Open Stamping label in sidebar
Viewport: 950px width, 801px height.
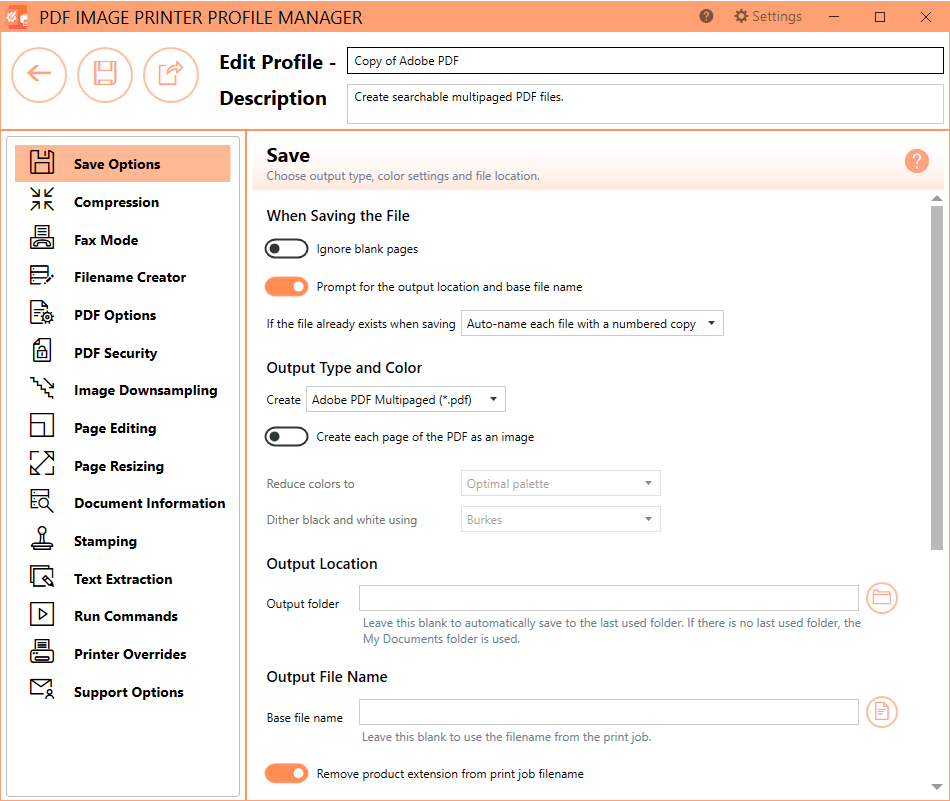[105, 541]
